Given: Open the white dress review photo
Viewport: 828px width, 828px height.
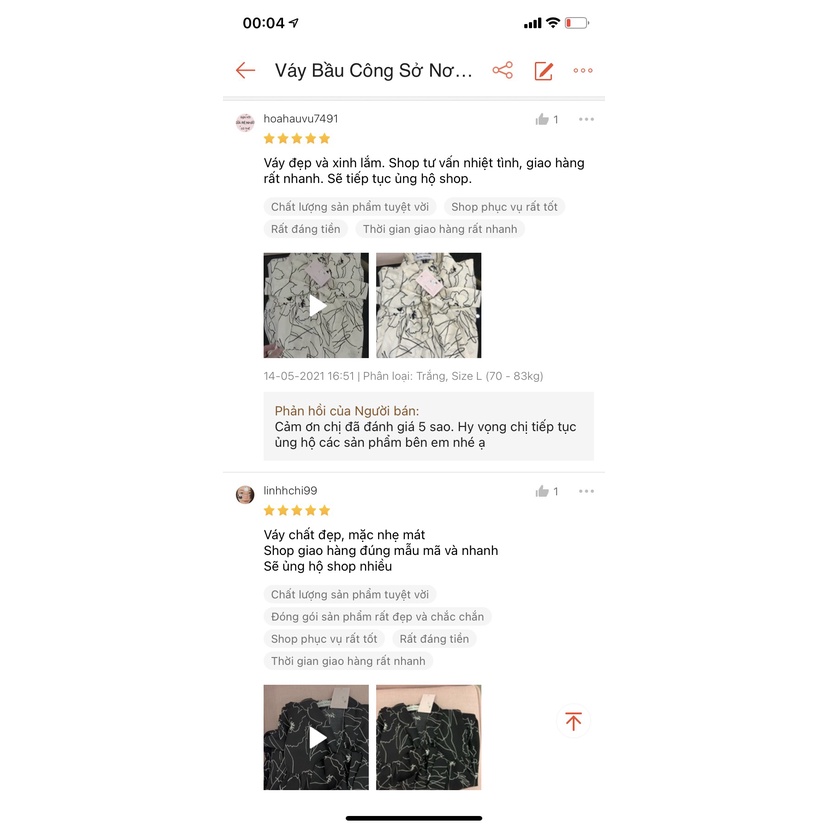Looking at the screenshot, I should [429, 305].
